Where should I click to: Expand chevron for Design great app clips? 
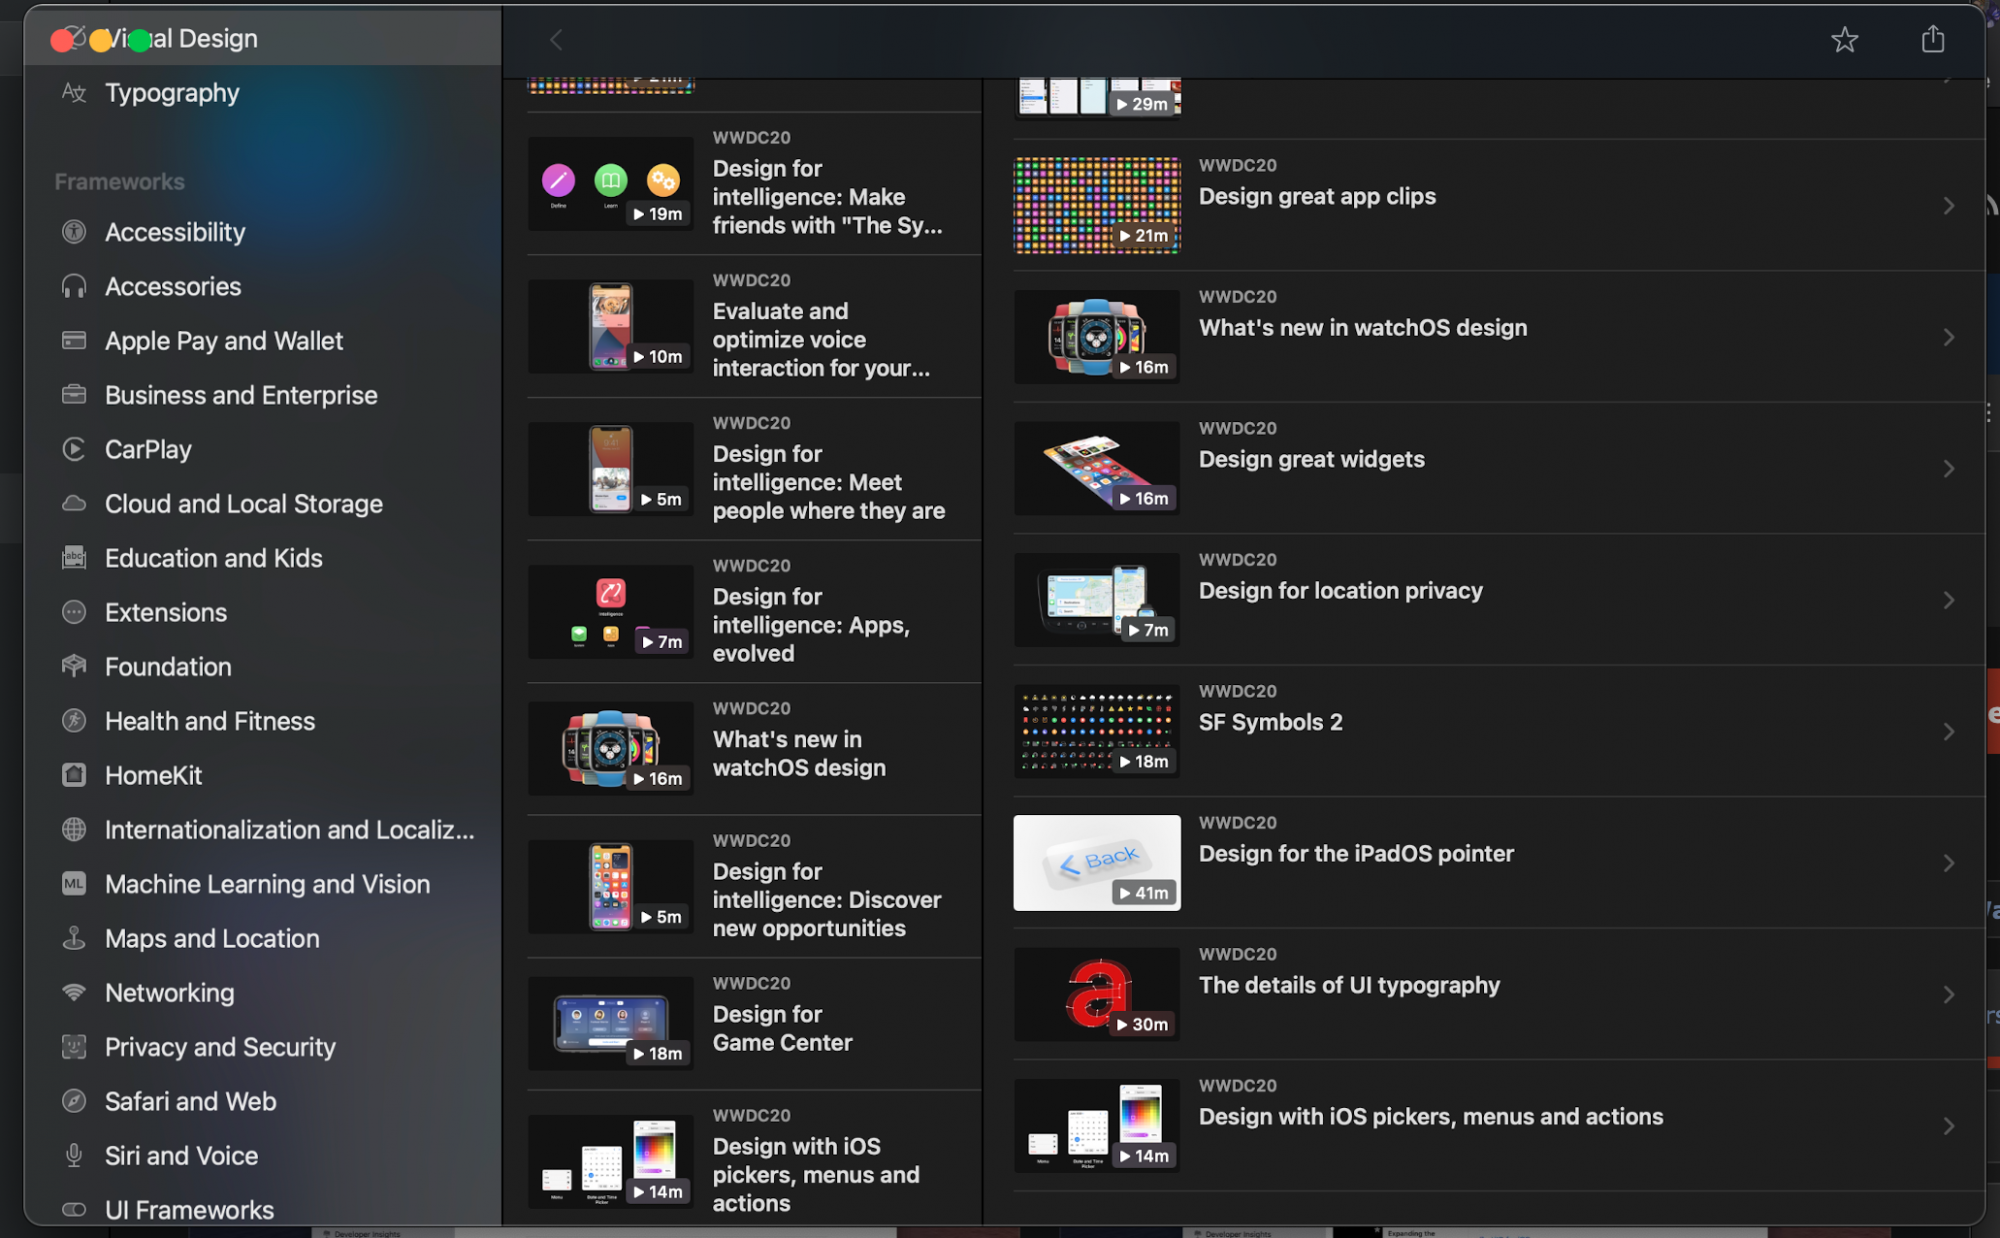[x=1948, y=206]
